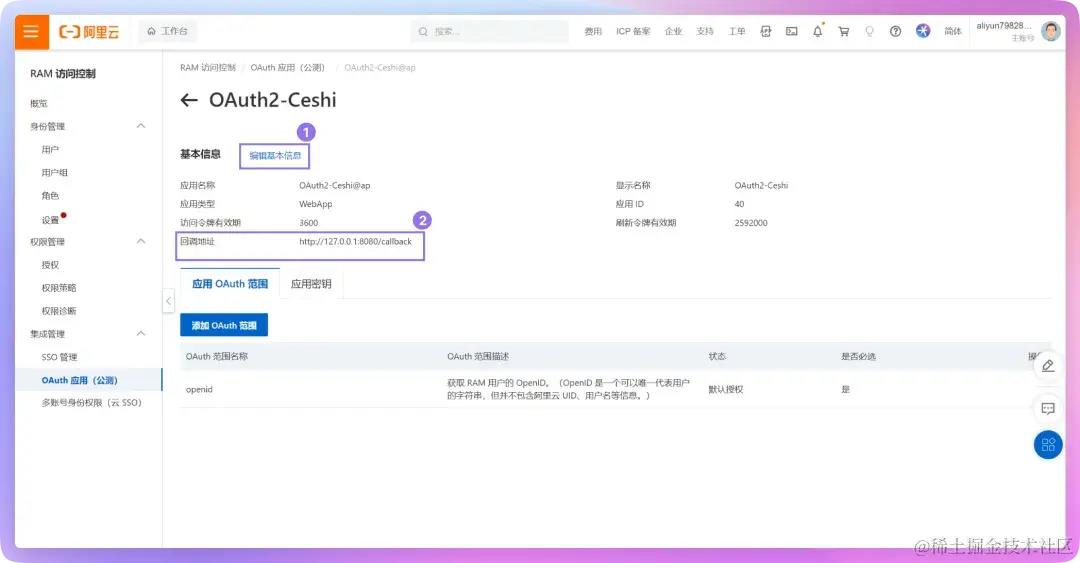The image size is (1080, 563).
Task: Click the 默认授权 status cell
Action: 725,389
